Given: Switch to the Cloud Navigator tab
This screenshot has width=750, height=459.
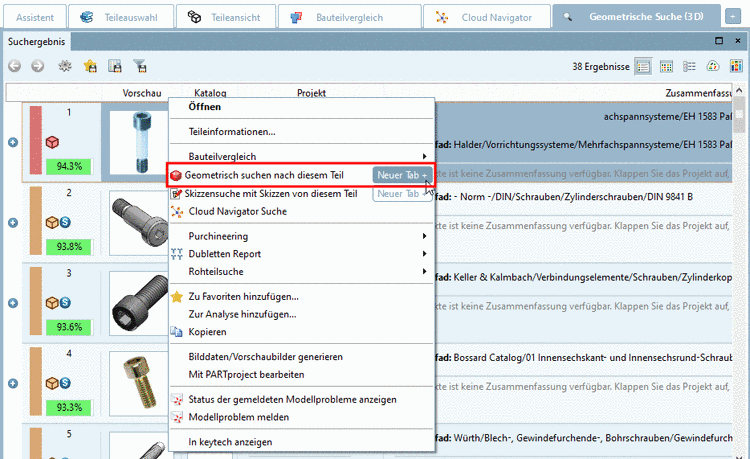Looking at the screenshot, I should (x=486, y=17).
